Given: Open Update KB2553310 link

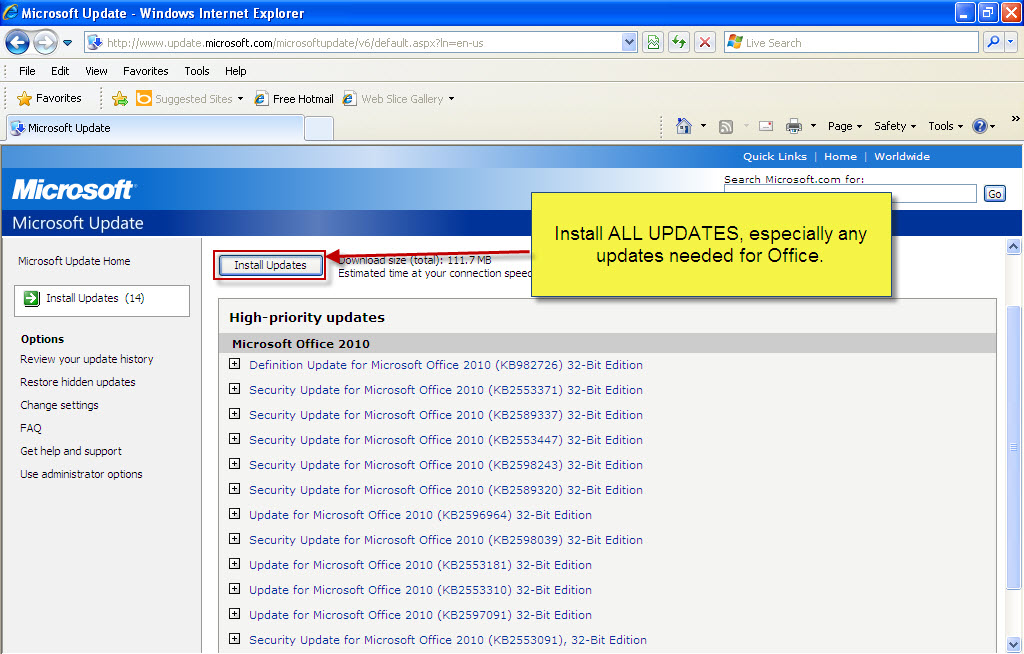Looking at the screenshot, I should click(x=420, y=590).
